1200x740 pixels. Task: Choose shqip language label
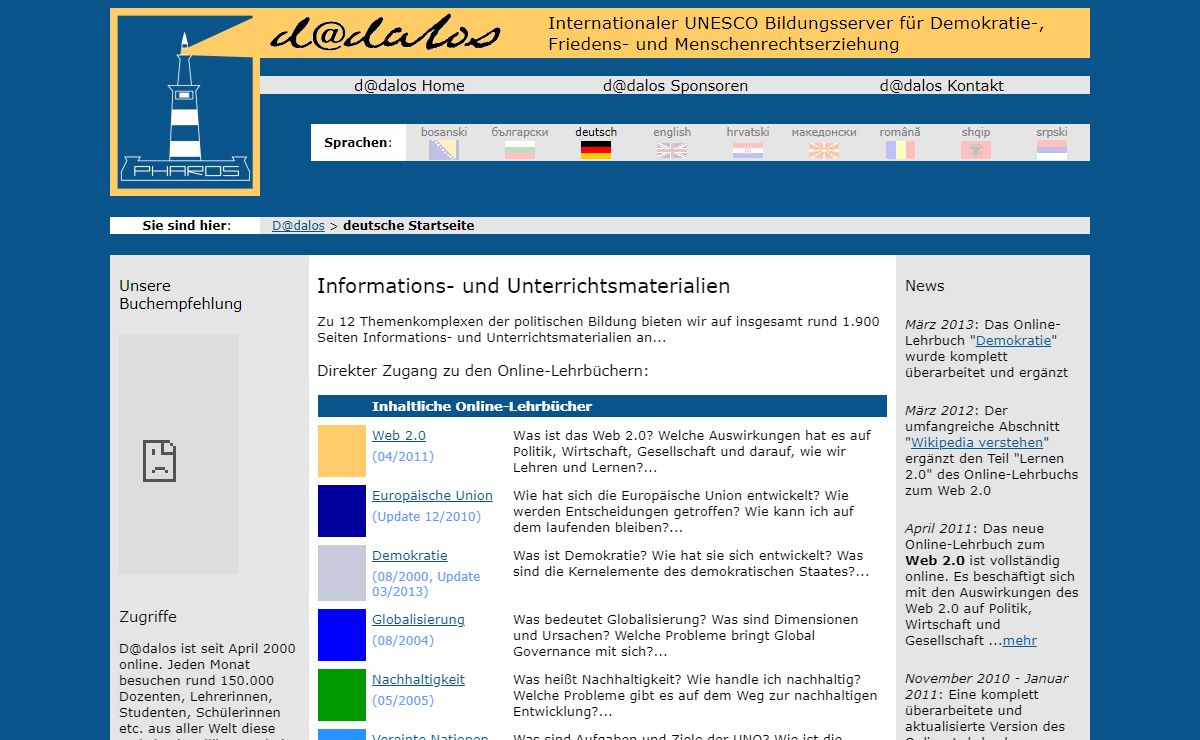[976, 132]
